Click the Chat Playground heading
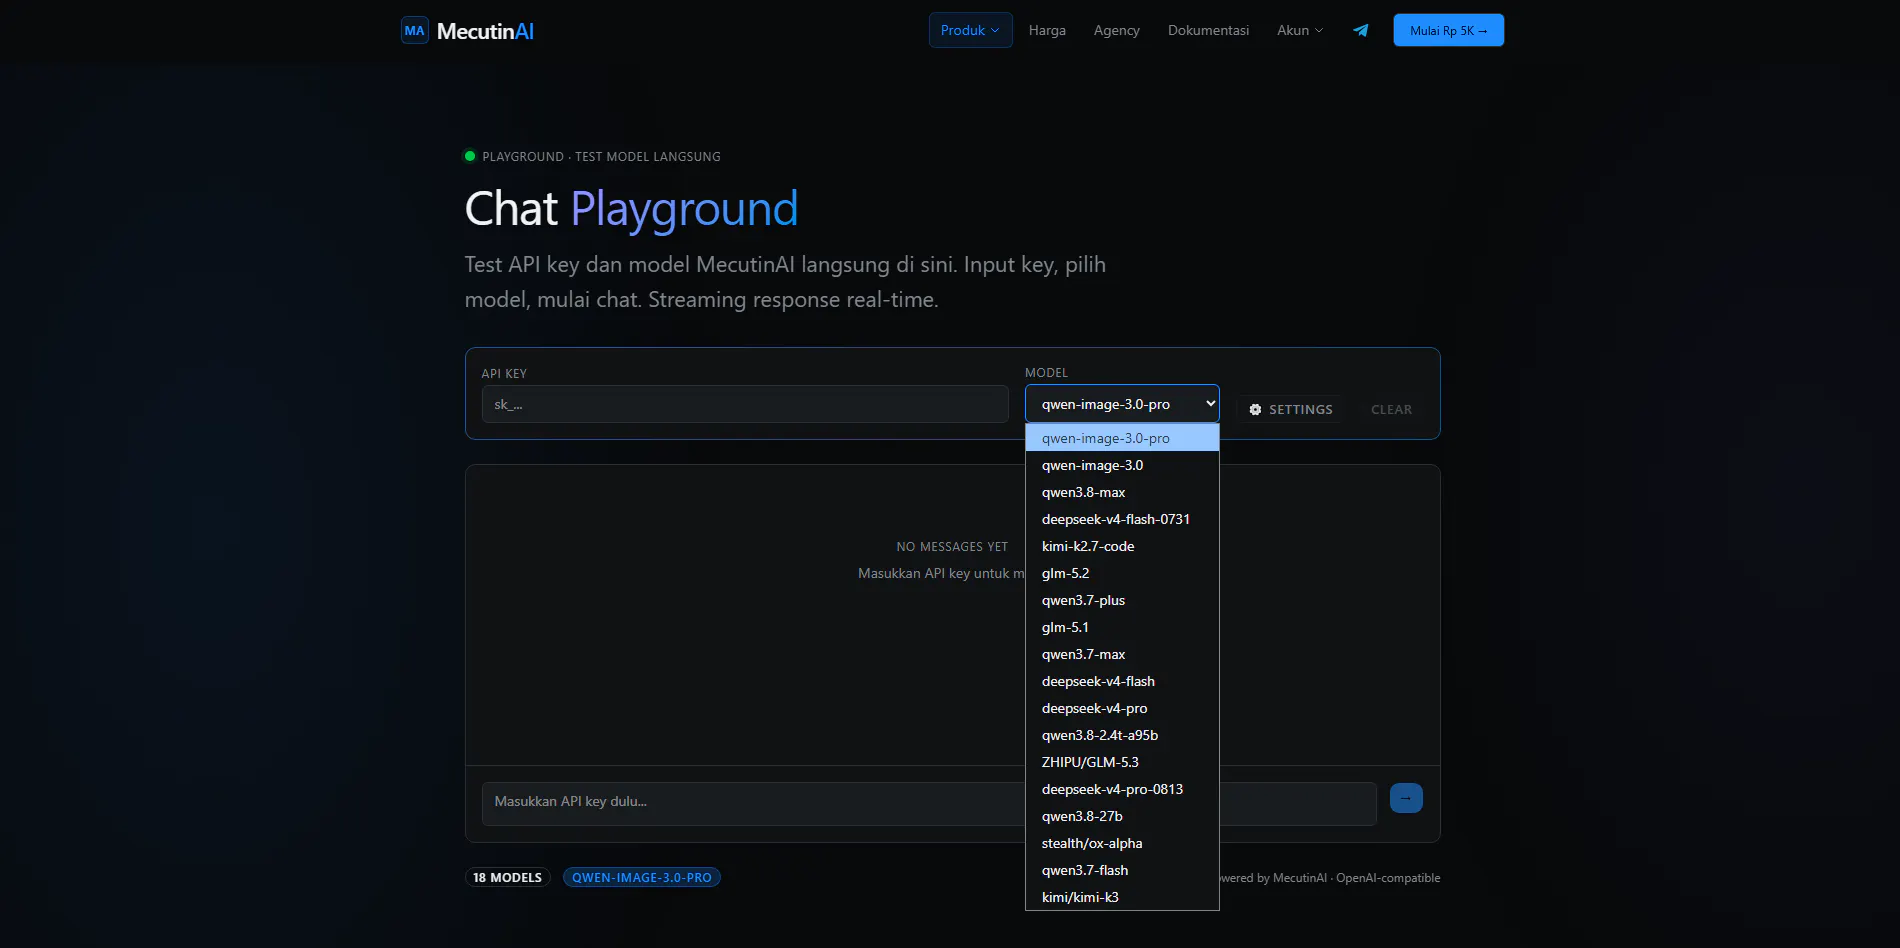Viewport: 1900px width, 948px height. 631,209
